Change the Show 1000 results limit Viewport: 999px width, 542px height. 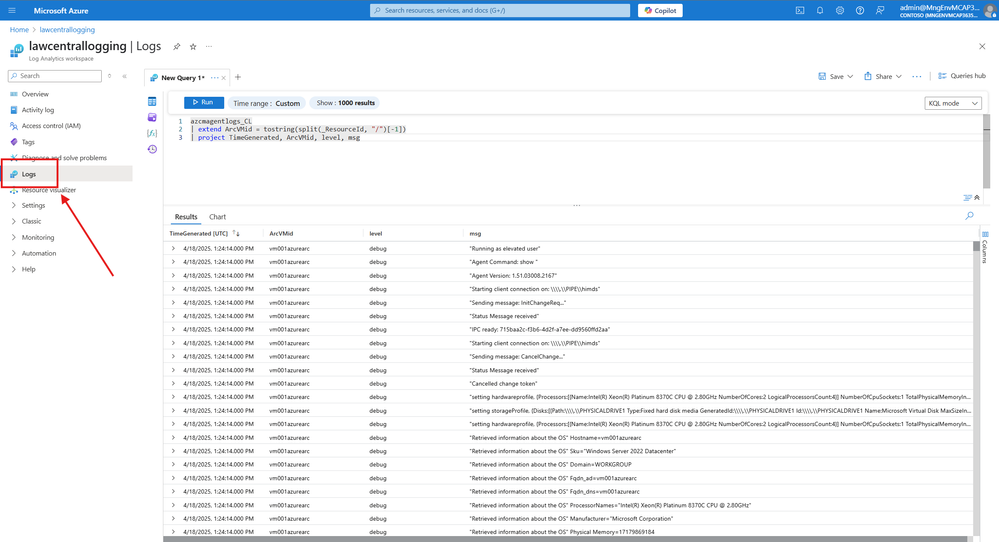pos(345,103)
